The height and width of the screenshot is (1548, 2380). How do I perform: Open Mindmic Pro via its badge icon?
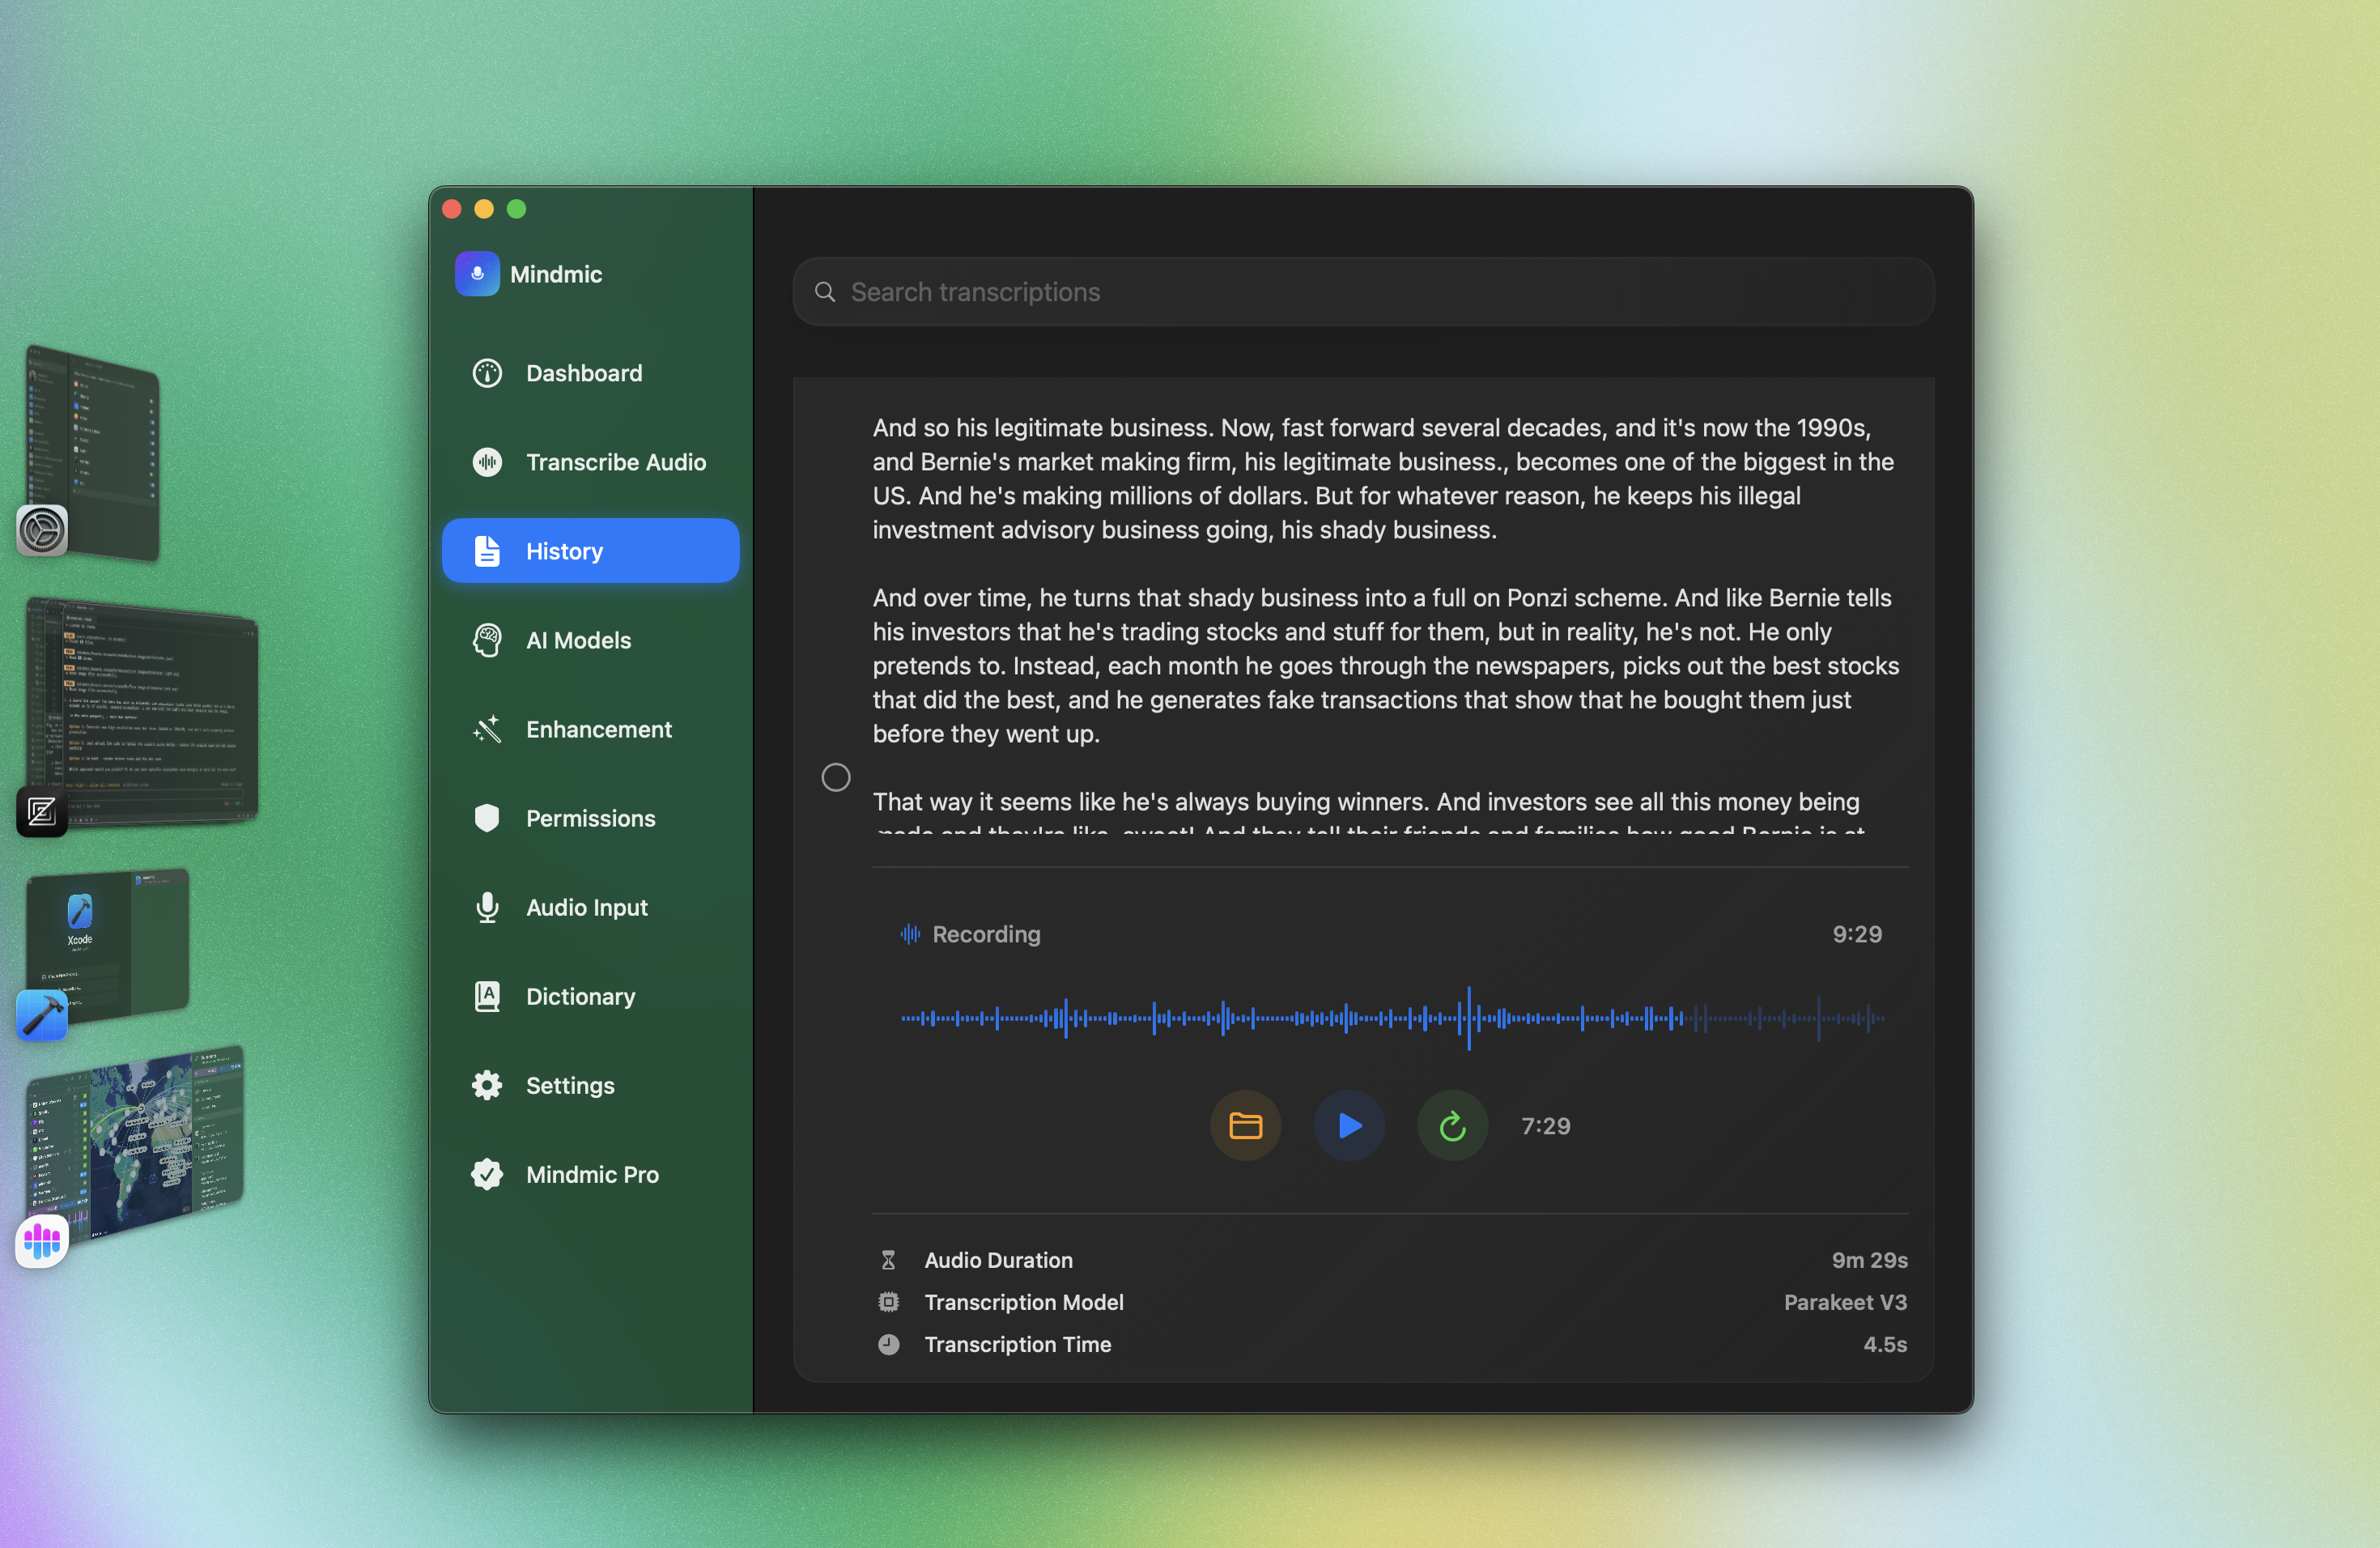[487, 1174]
